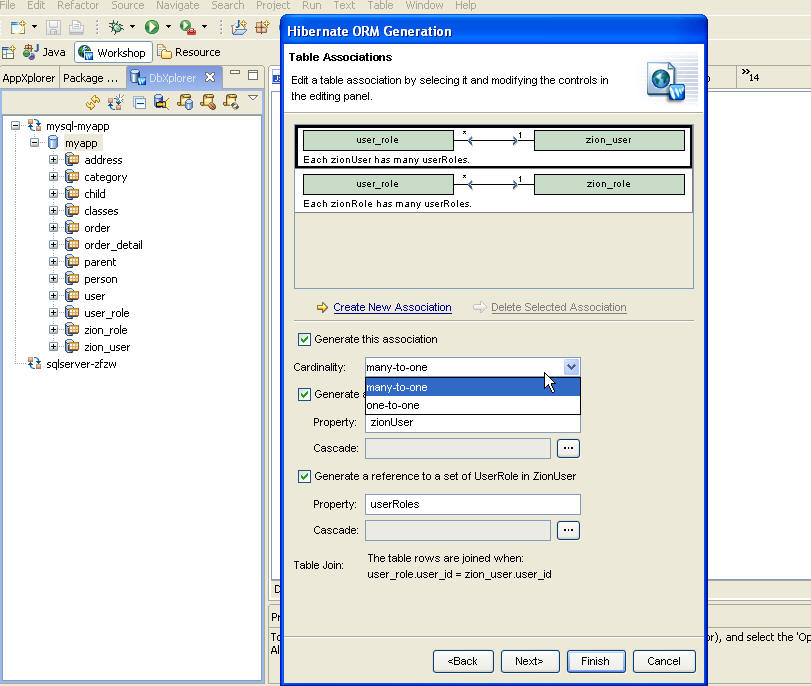Click Delete Selected Association link
The image size is (811, 686).
(559, 307)
